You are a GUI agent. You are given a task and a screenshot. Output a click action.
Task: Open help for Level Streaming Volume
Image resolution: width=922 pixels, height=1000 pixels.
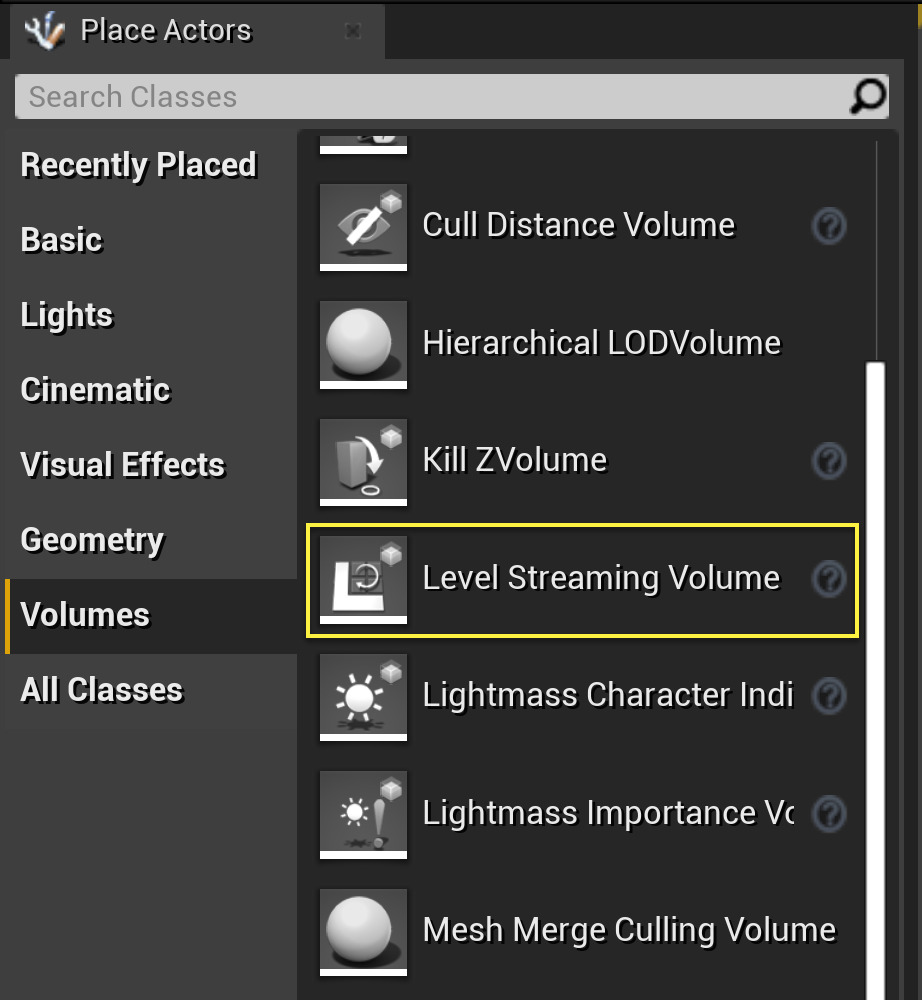pos(829,579)
